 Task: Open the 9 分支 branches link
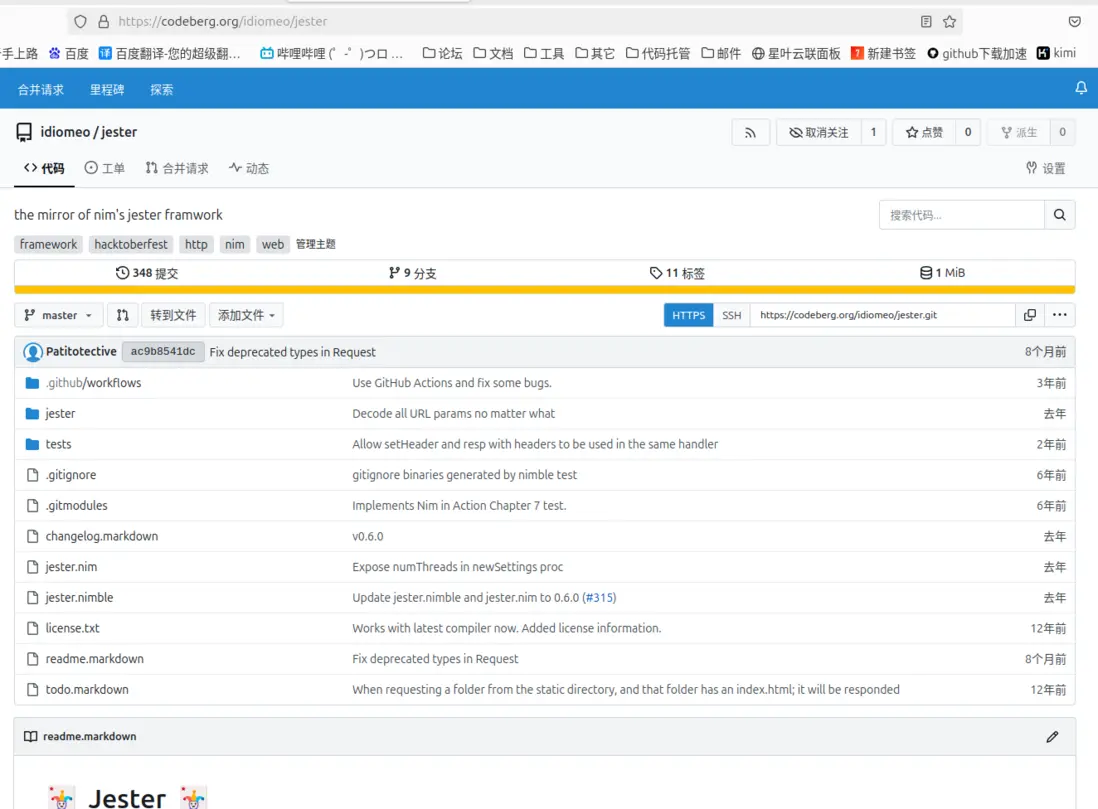point(412,273)
